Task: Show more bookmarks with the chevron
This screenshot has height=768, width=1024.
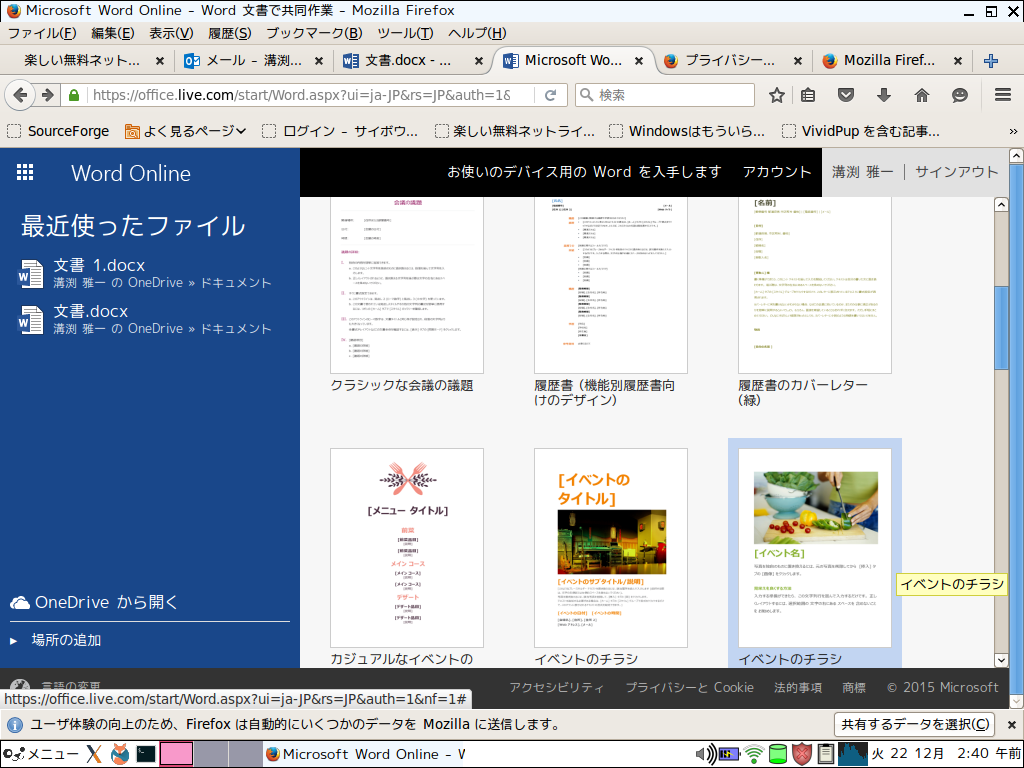Action: [x=1013, y=131]
